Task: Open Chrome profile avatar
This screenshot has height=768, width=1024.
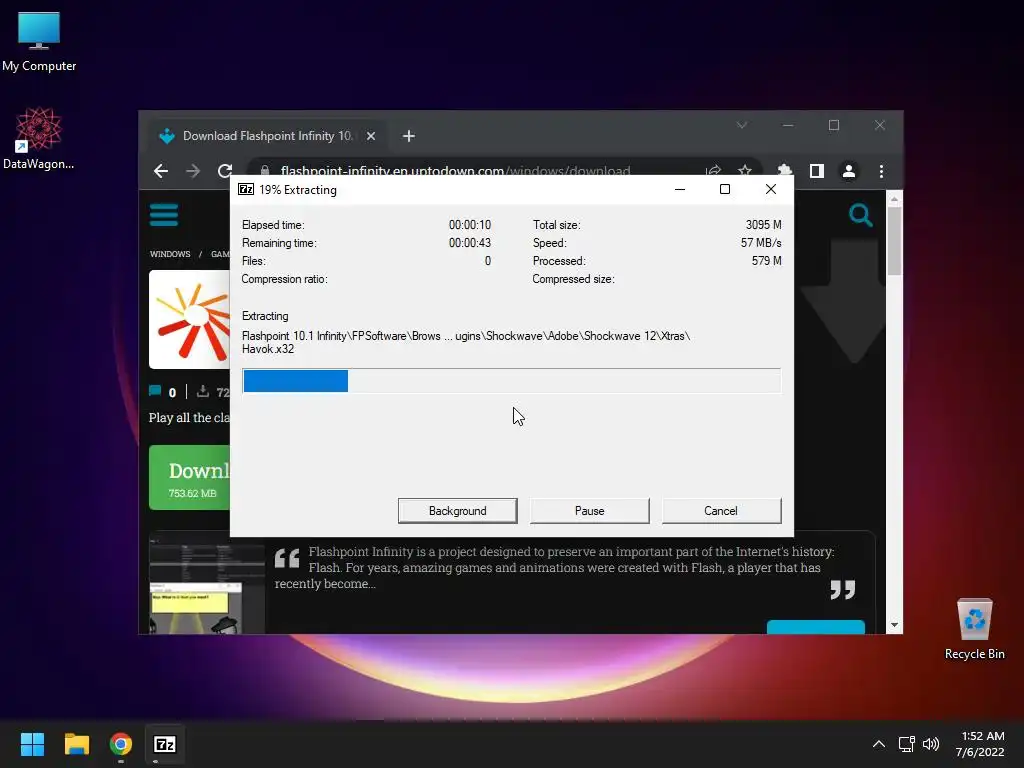Action: pos(848,171)
